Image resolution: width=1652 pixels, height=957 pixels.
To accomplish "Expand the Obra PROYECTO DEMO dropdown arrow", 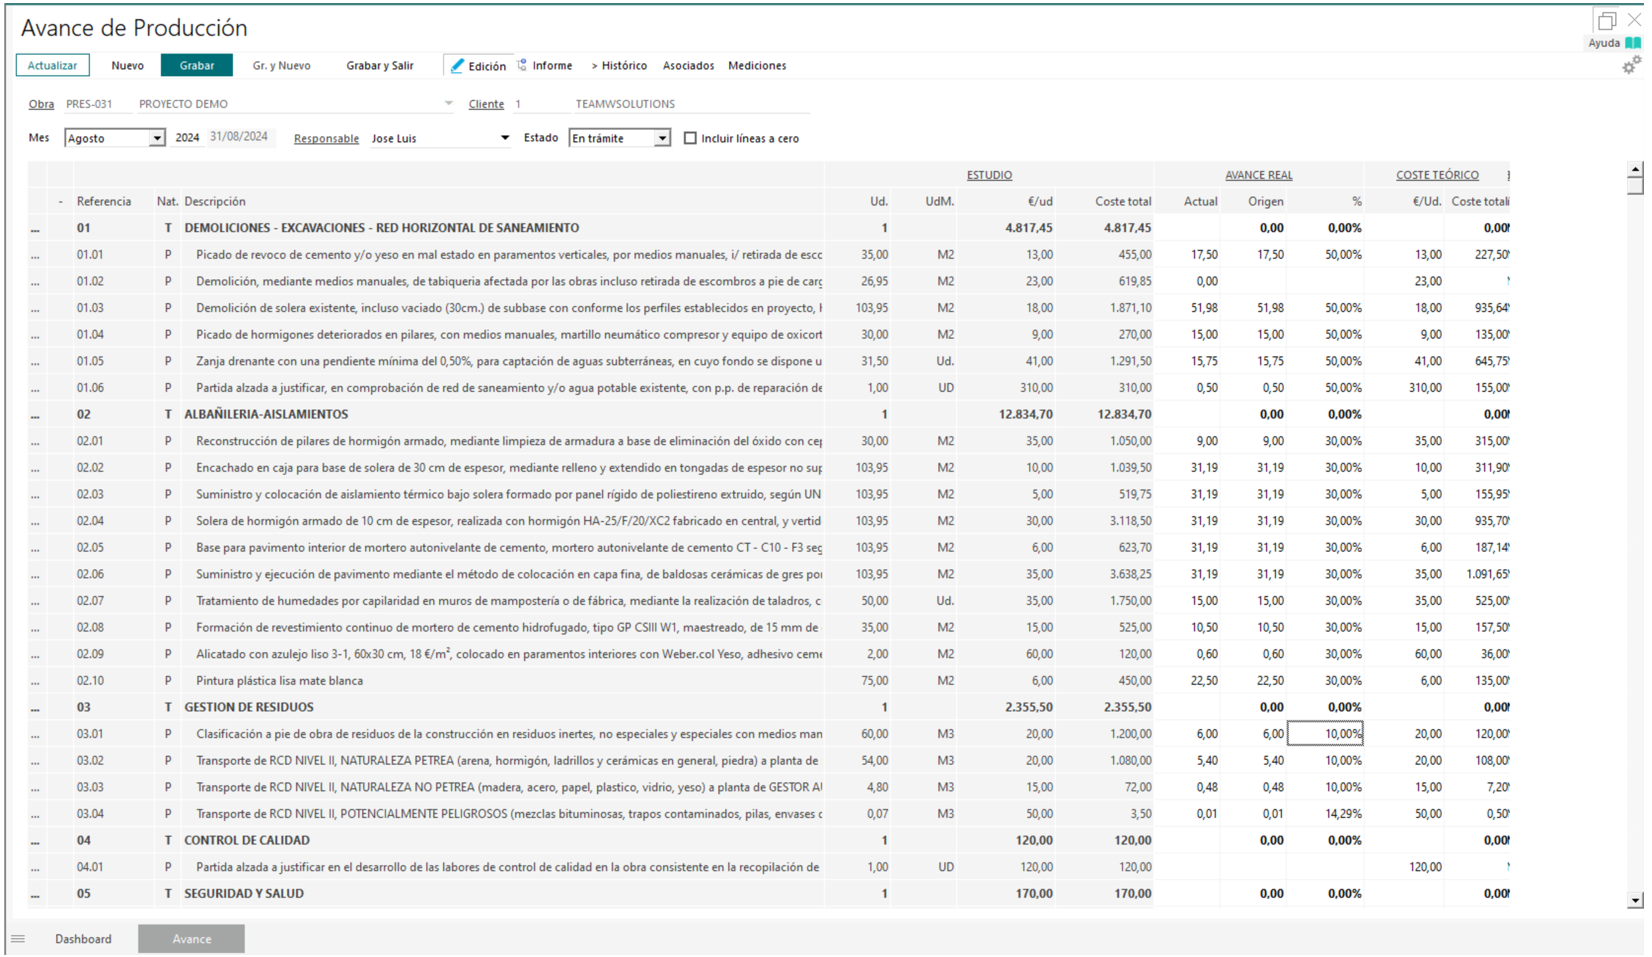I will click(449, 103).
